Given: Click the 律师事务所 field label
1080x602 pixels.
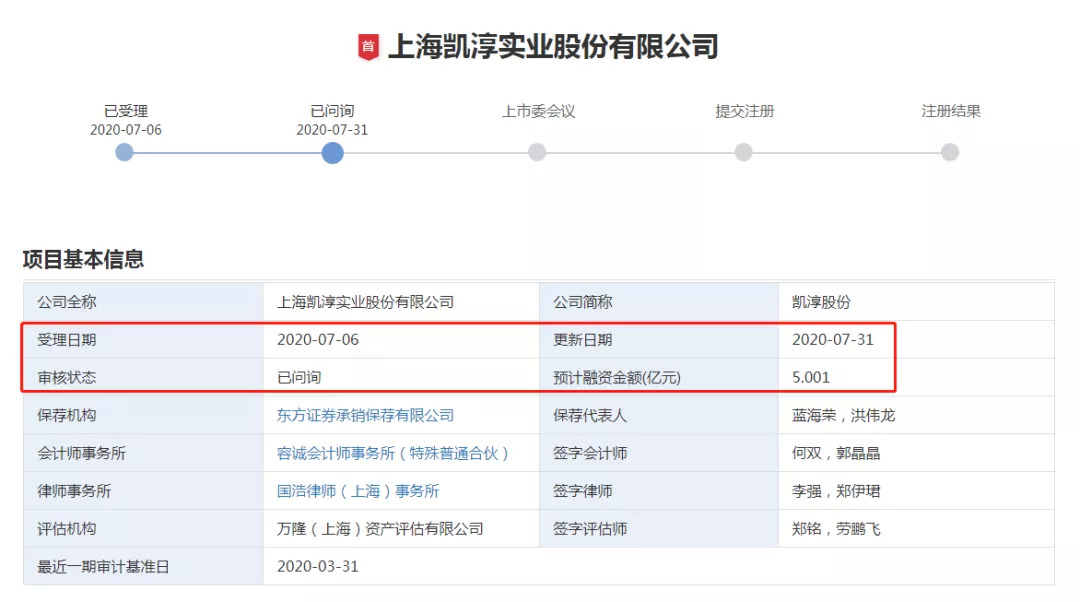Looking at the screenshot, I should [x=74, y=491].
